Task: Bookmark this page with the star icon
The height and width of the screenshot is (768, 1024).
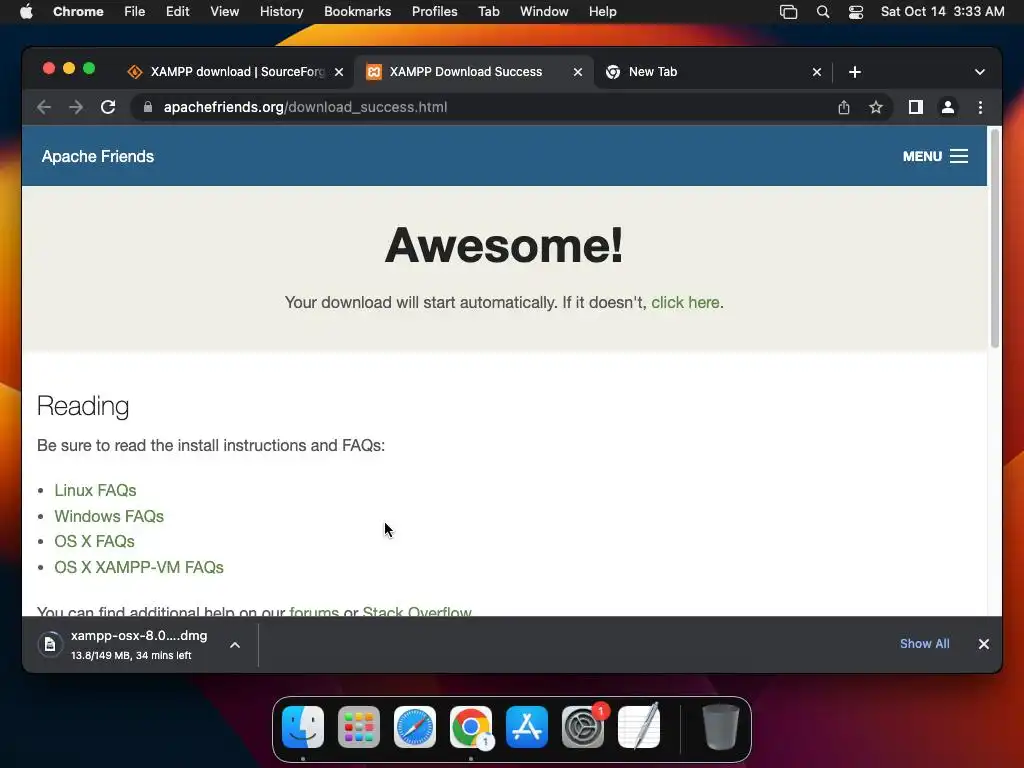Action: click(876, 107)
